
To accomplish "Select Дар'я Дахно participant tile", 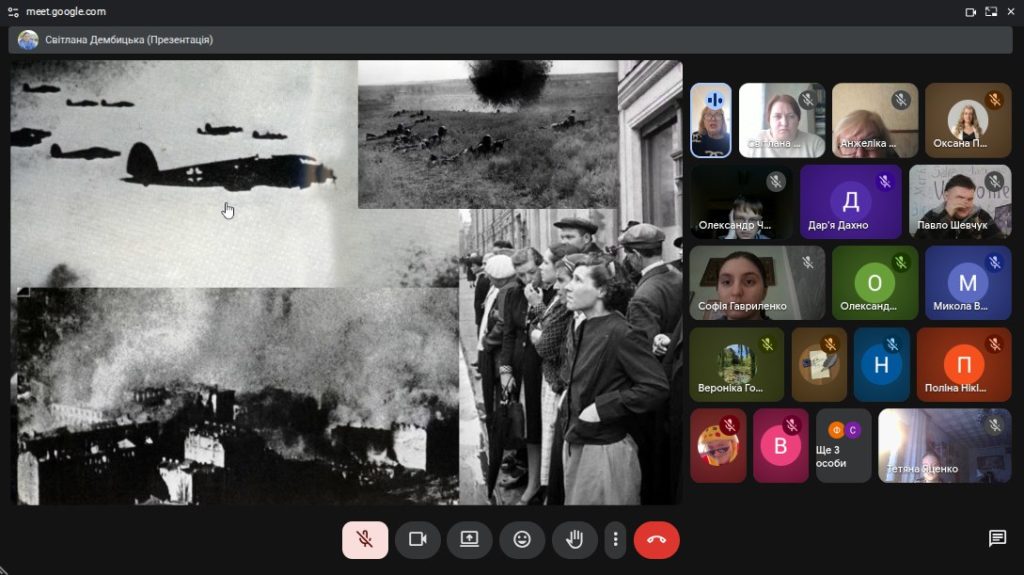I will pos(850,201).
